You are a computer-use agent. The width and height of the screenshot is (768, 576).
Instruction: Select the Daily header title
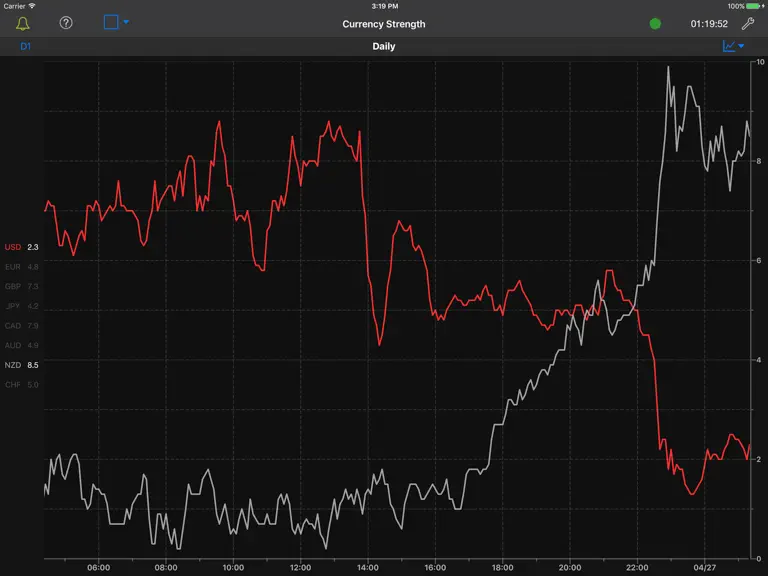[384, 47]
